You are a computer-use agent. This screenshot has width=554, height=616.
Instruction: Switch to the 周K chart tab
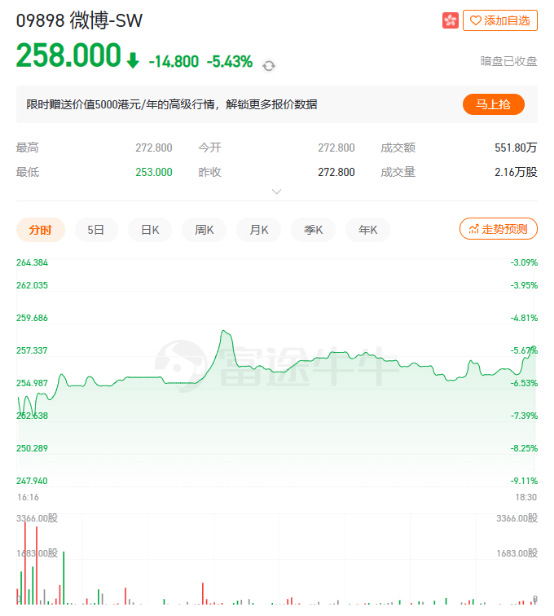point(204,230)
